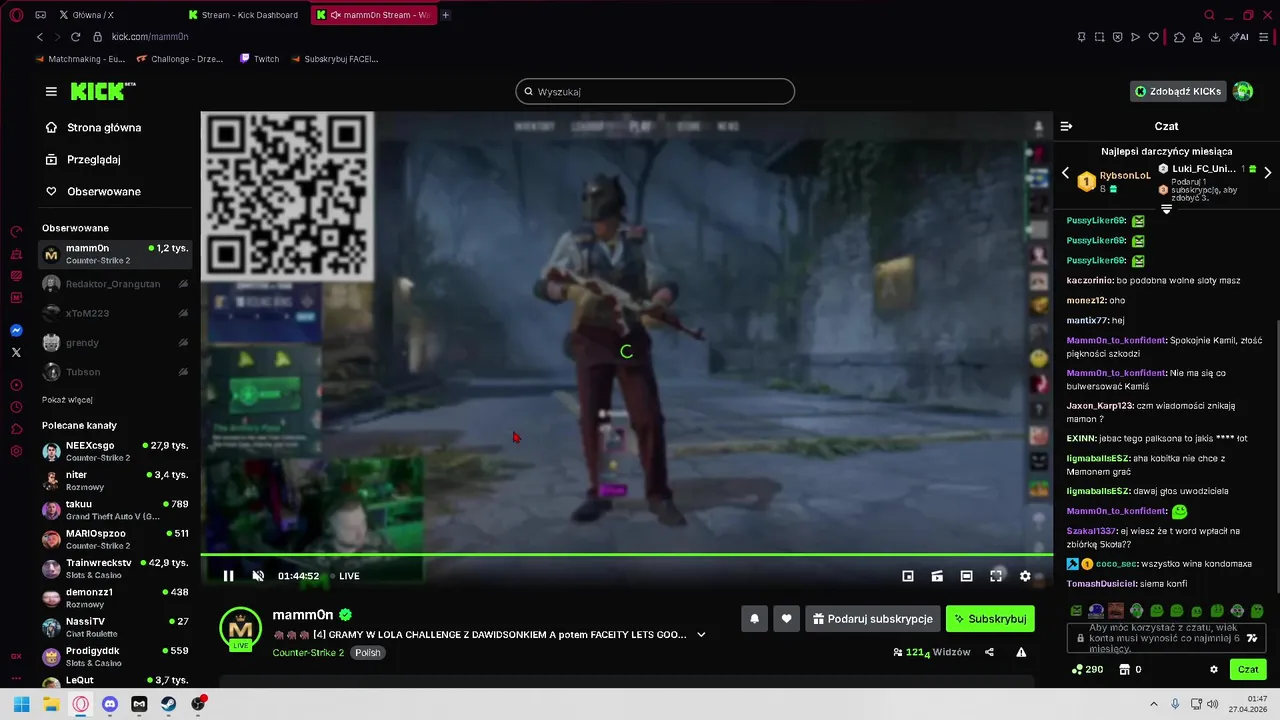1280x720 pixels.
Task: Pause the stream playback
Action: coord(228,576)
